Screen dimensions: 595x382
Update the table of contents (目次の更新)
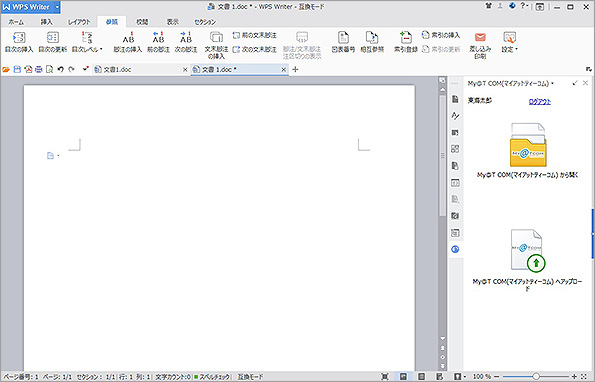tap(53, 42)
